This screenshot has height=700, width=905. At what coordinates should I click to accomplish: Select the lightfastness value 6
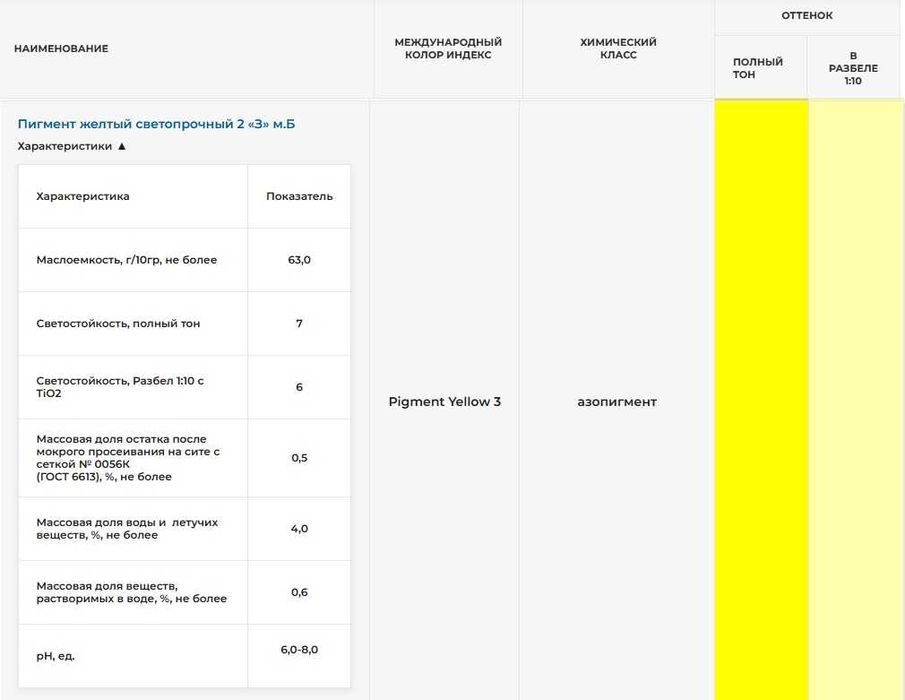coord(299,387)
